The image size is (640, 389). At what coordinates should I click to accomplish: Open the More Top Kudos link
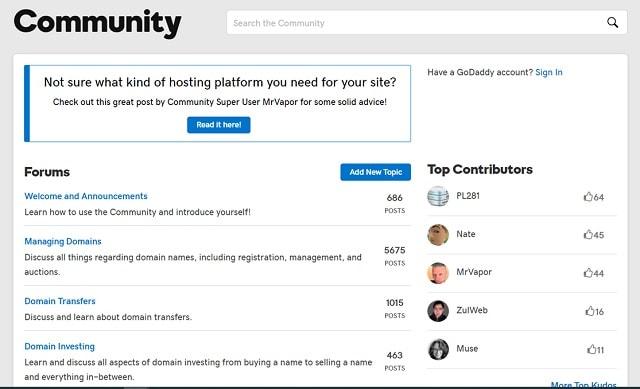583,385
